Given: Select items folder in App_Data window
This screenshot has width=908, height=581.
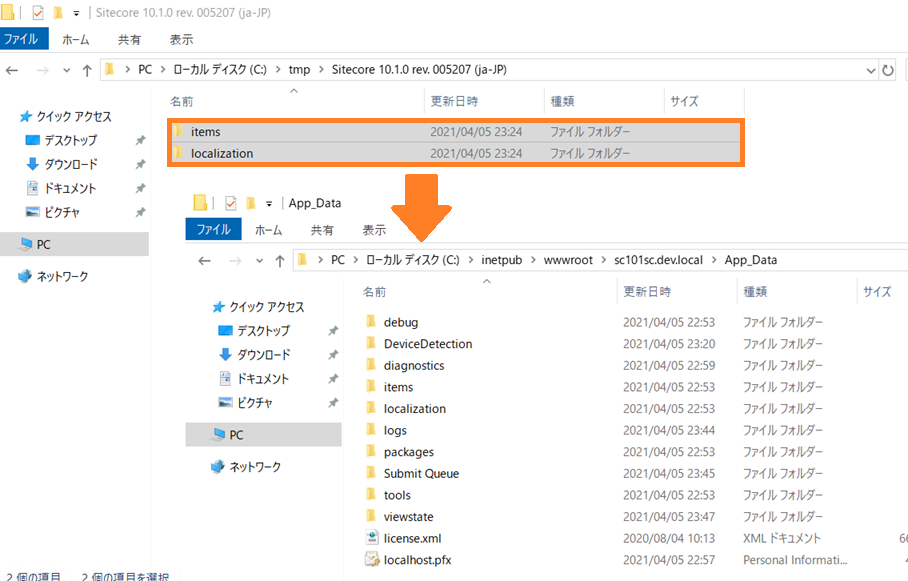Looking at the screenshot, I should [398, 387].
